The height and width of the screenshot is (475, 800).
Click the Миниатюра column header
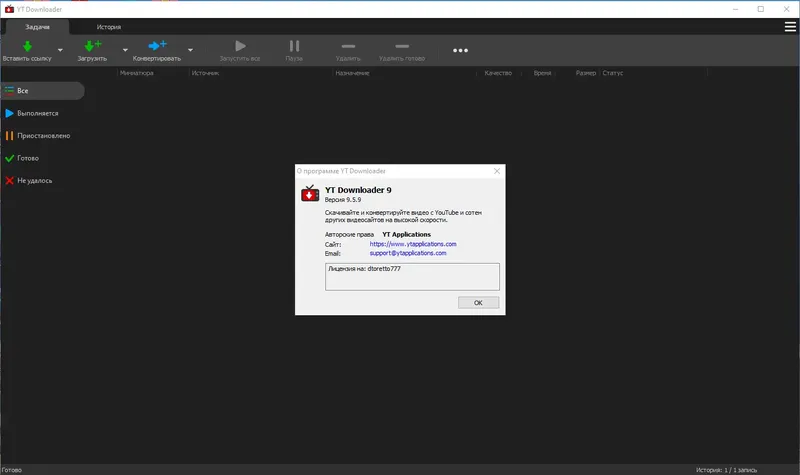[x=137, y=73]
